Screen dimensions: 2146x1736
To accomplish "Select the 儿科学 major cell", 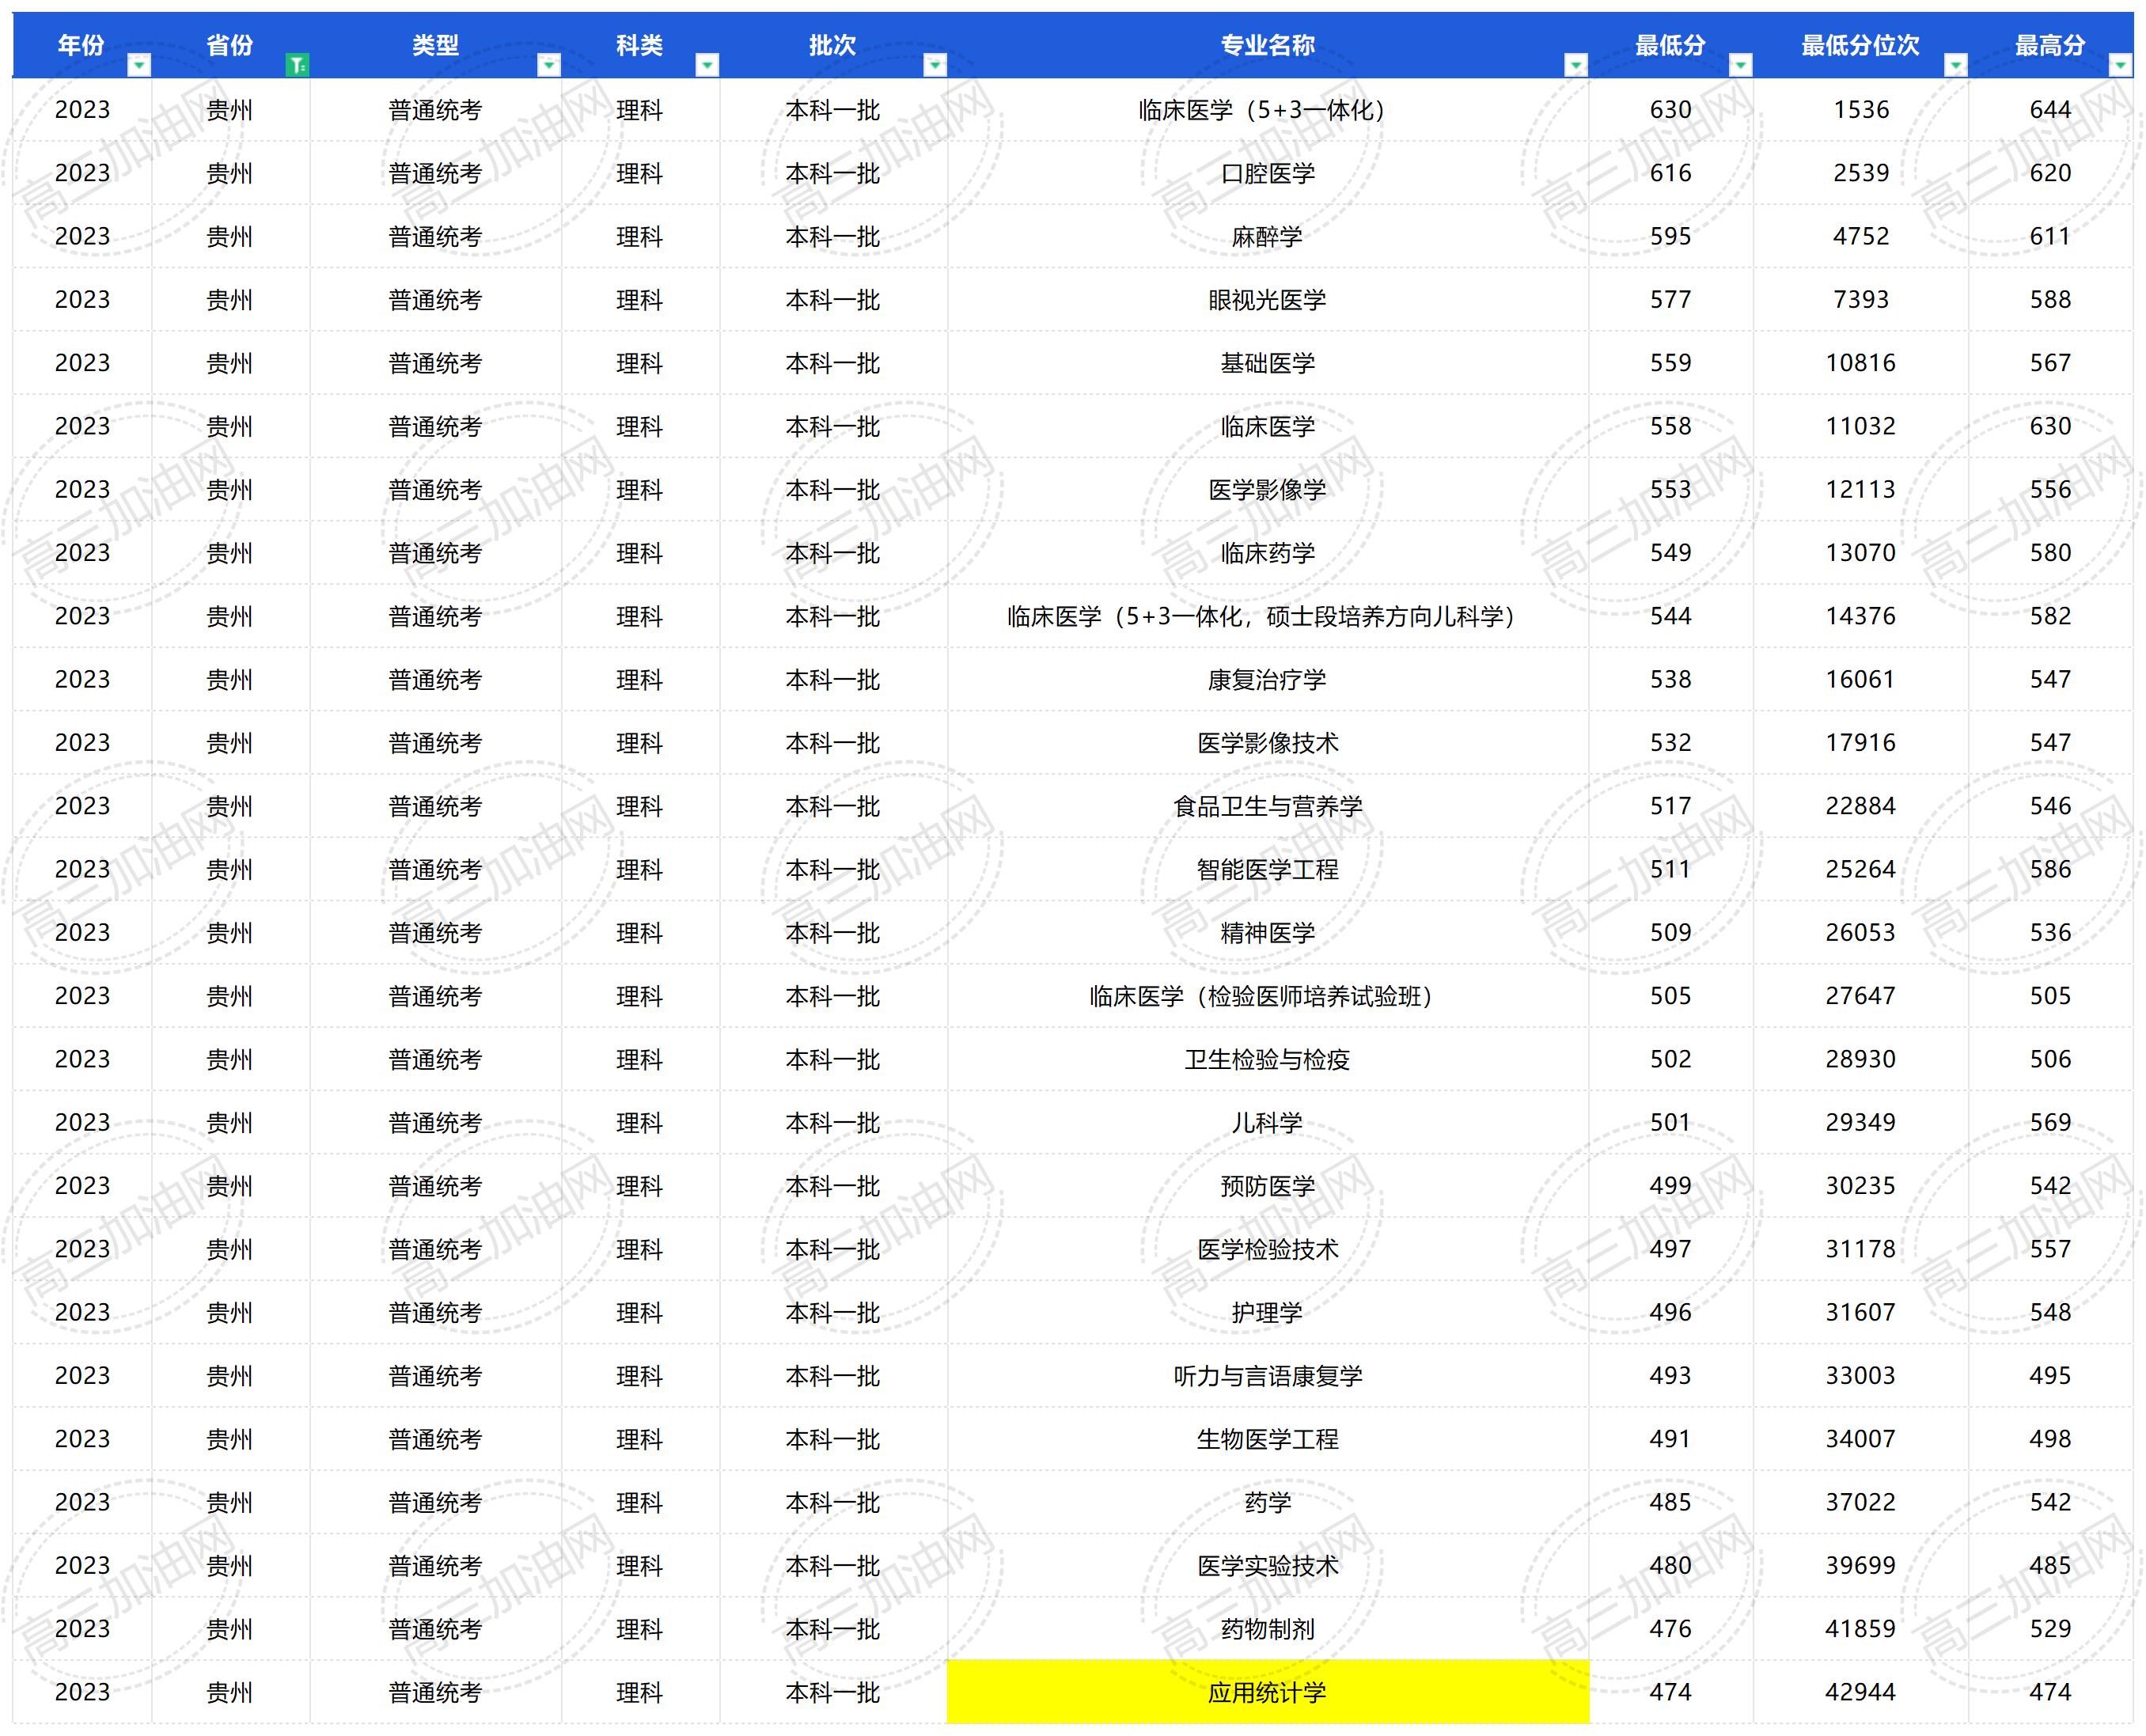I will [x=1268, y=1123].
